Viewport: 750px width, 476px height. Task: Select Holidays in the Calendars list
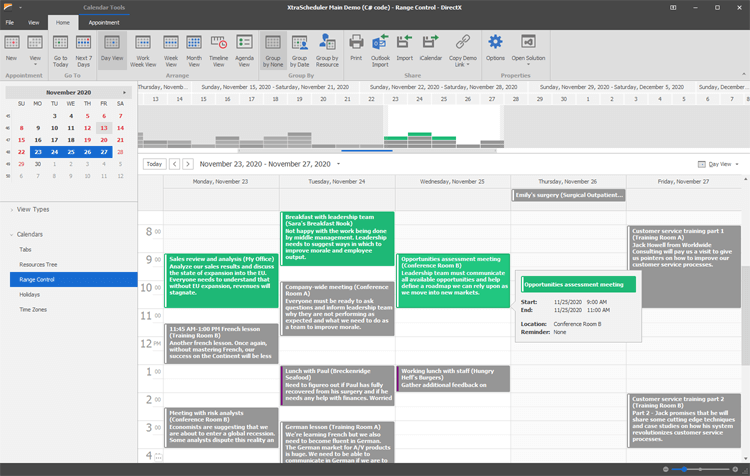pos(30,295)
